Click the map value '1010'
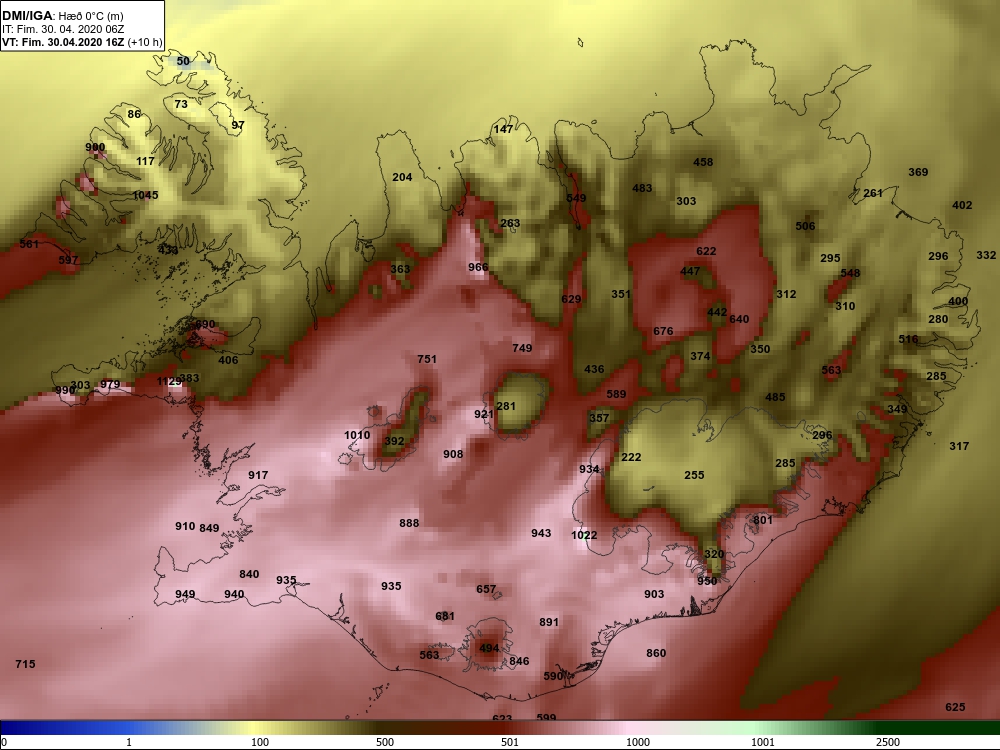 [x=357, y=436]
